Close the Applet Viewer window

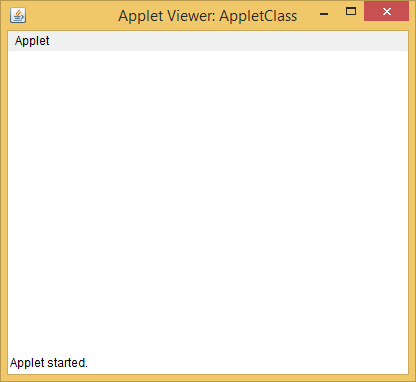[387, 12]
